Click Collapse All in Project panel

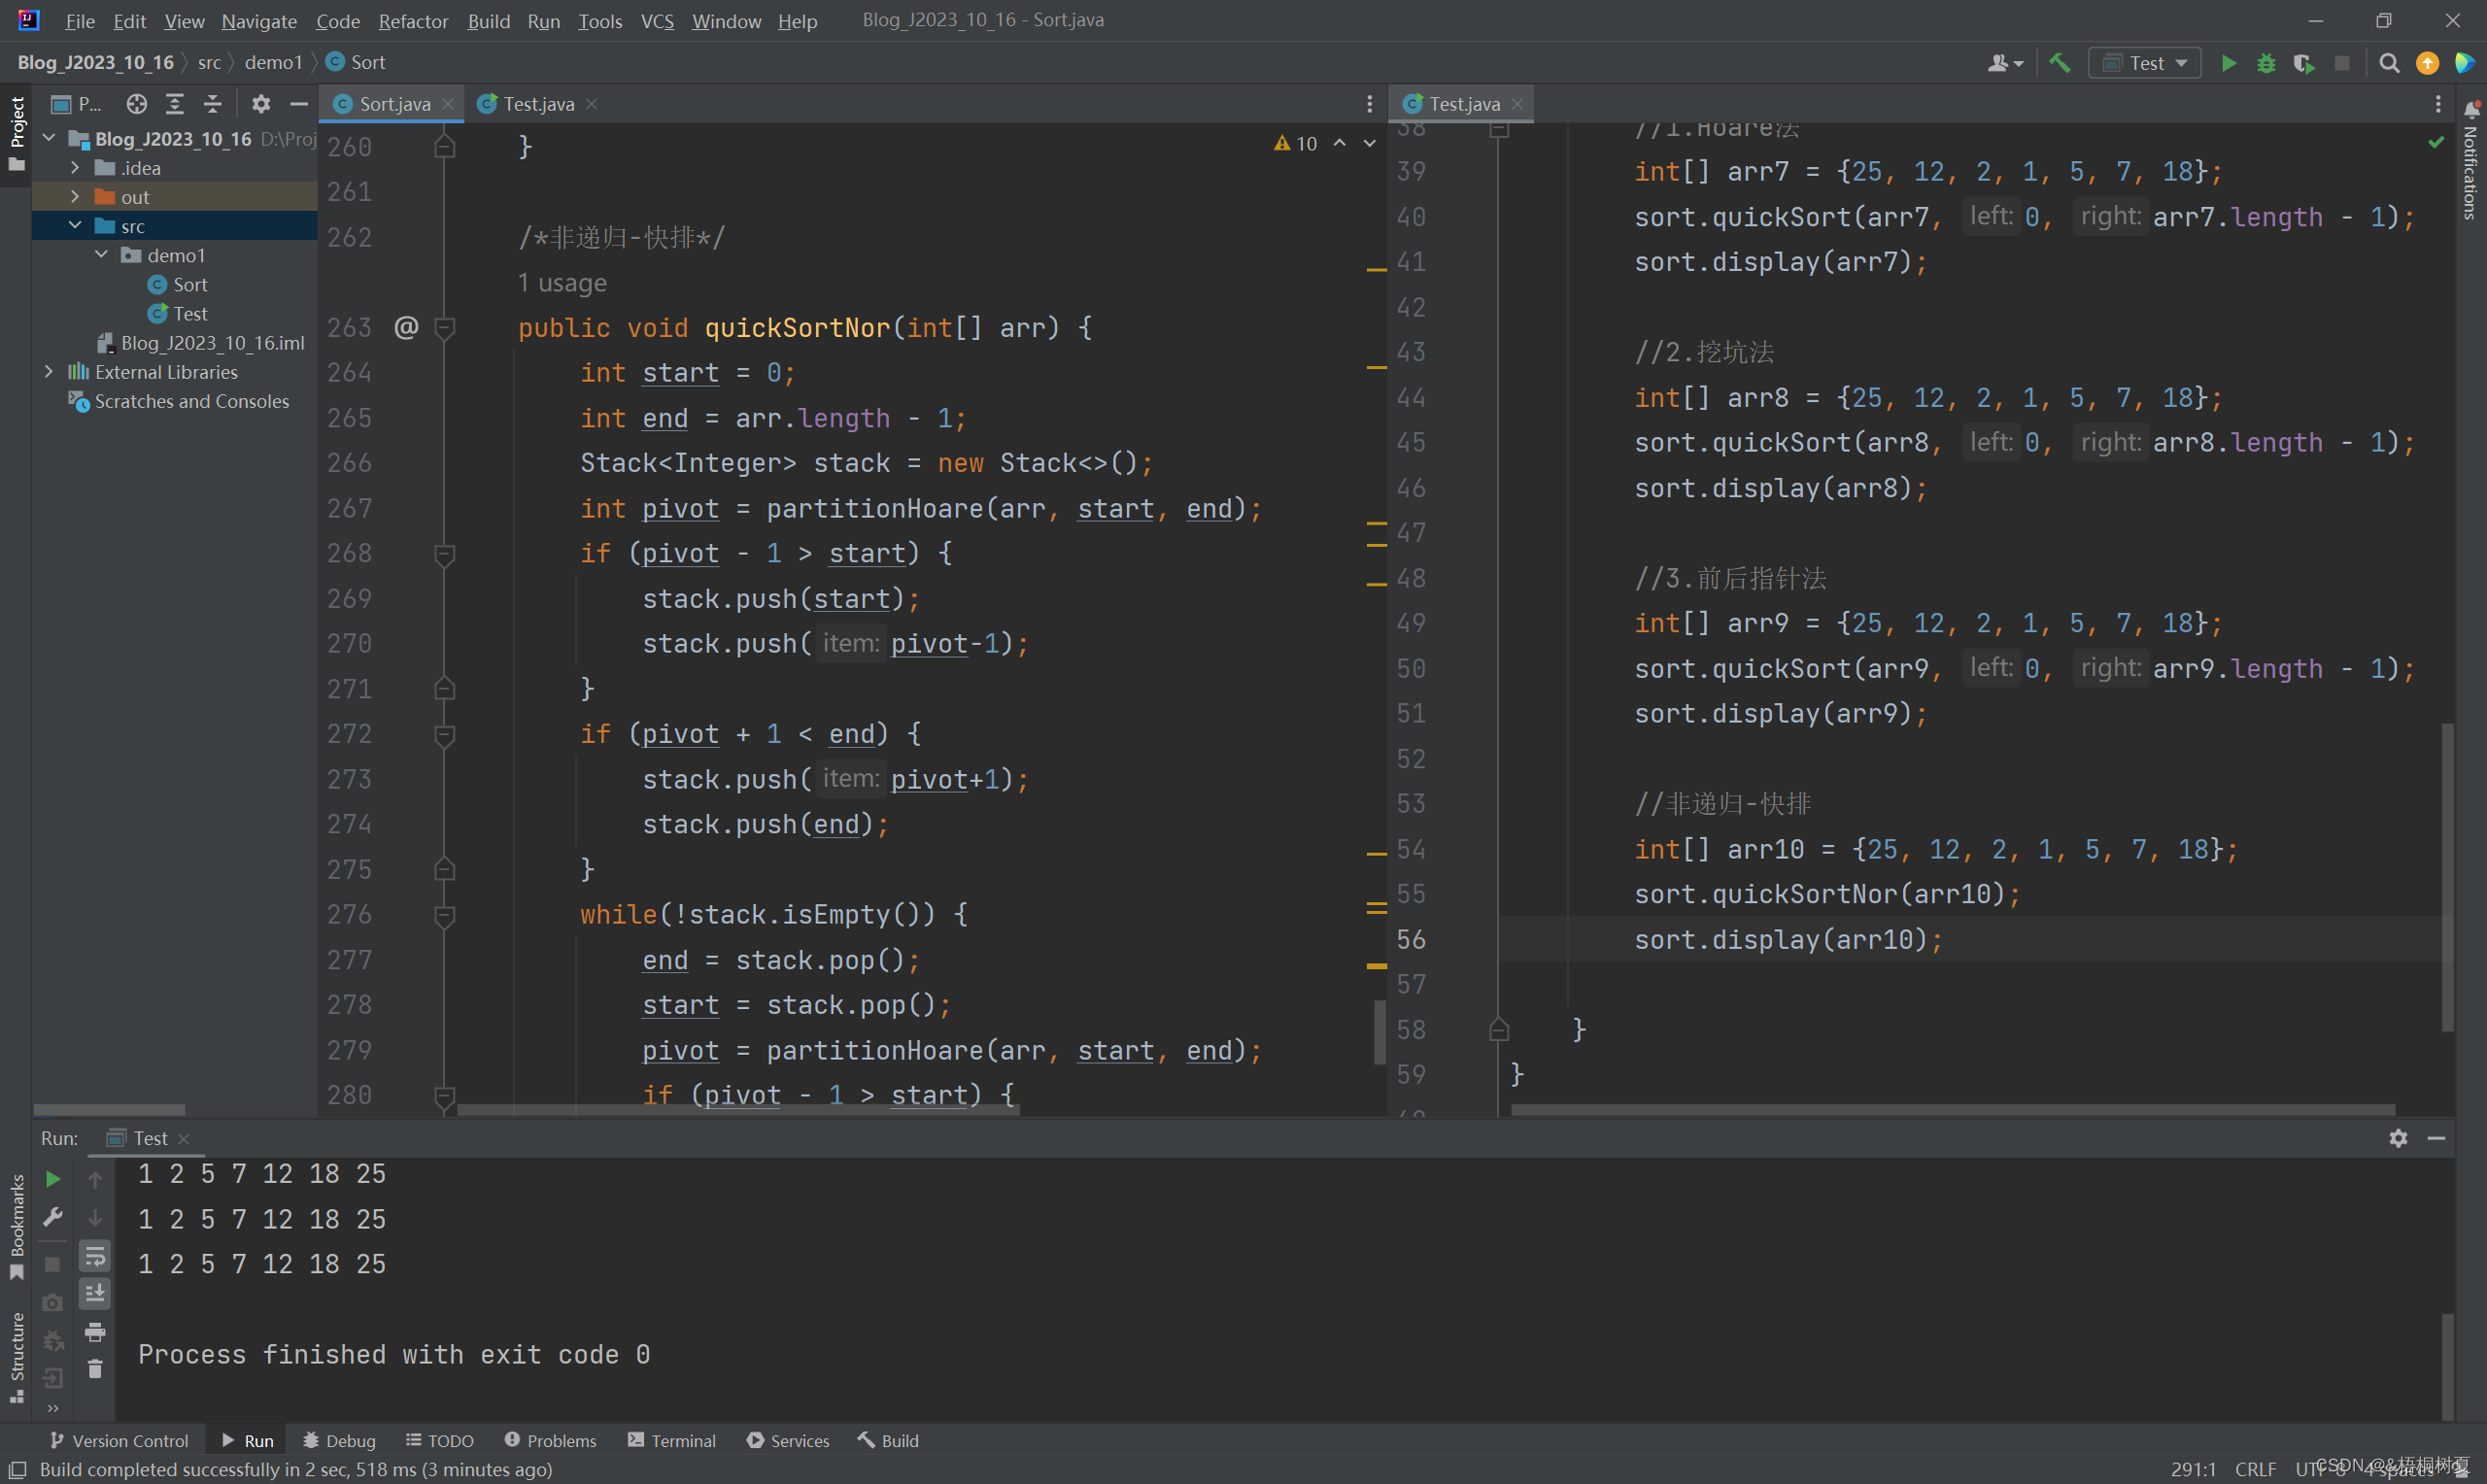pyautogui.click(x=212, y=104)
